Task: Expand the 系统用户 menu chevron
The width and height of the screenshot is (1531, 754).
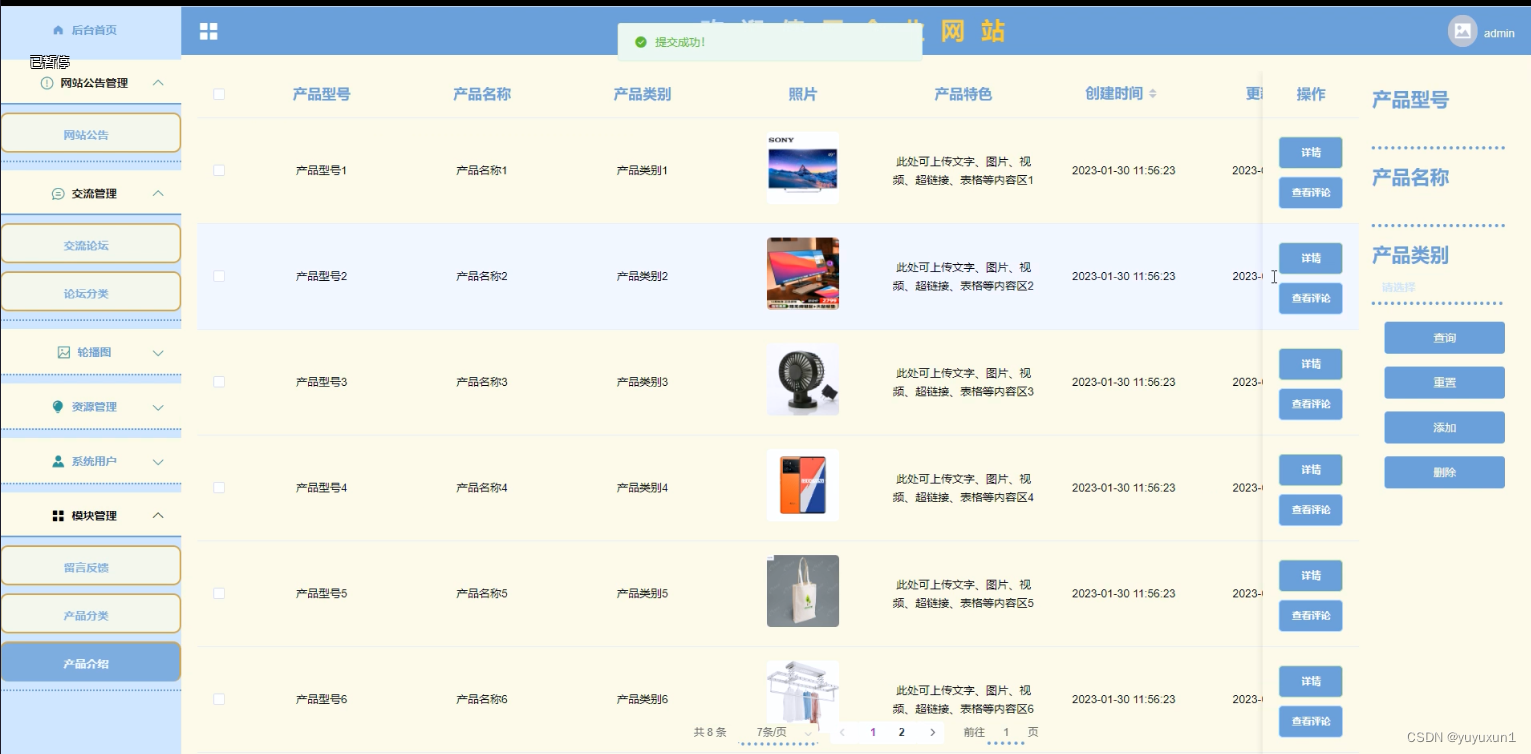Action: pyautogui.click(x=157, y=462)
